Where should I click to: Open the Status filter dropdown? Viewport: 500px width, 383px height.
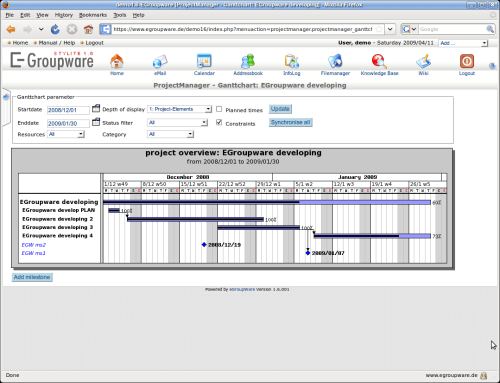(x=177, y=123)
